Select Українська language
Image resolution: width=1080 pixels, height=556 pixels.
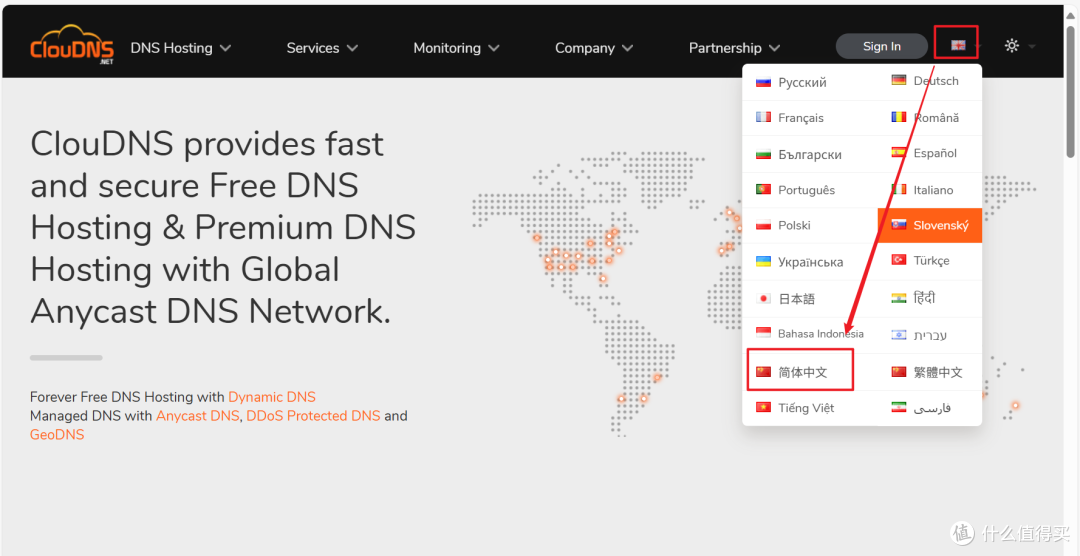pos(810,262)
